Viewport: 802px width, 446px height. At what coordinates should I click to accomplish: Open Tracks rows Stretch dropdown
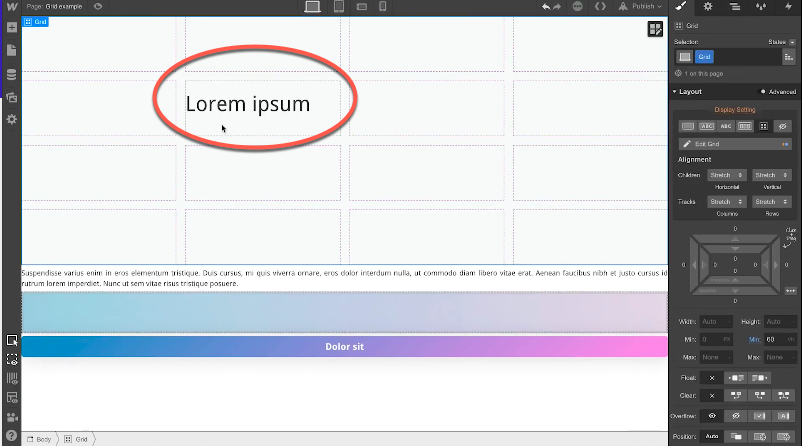(x=770, y=201)
